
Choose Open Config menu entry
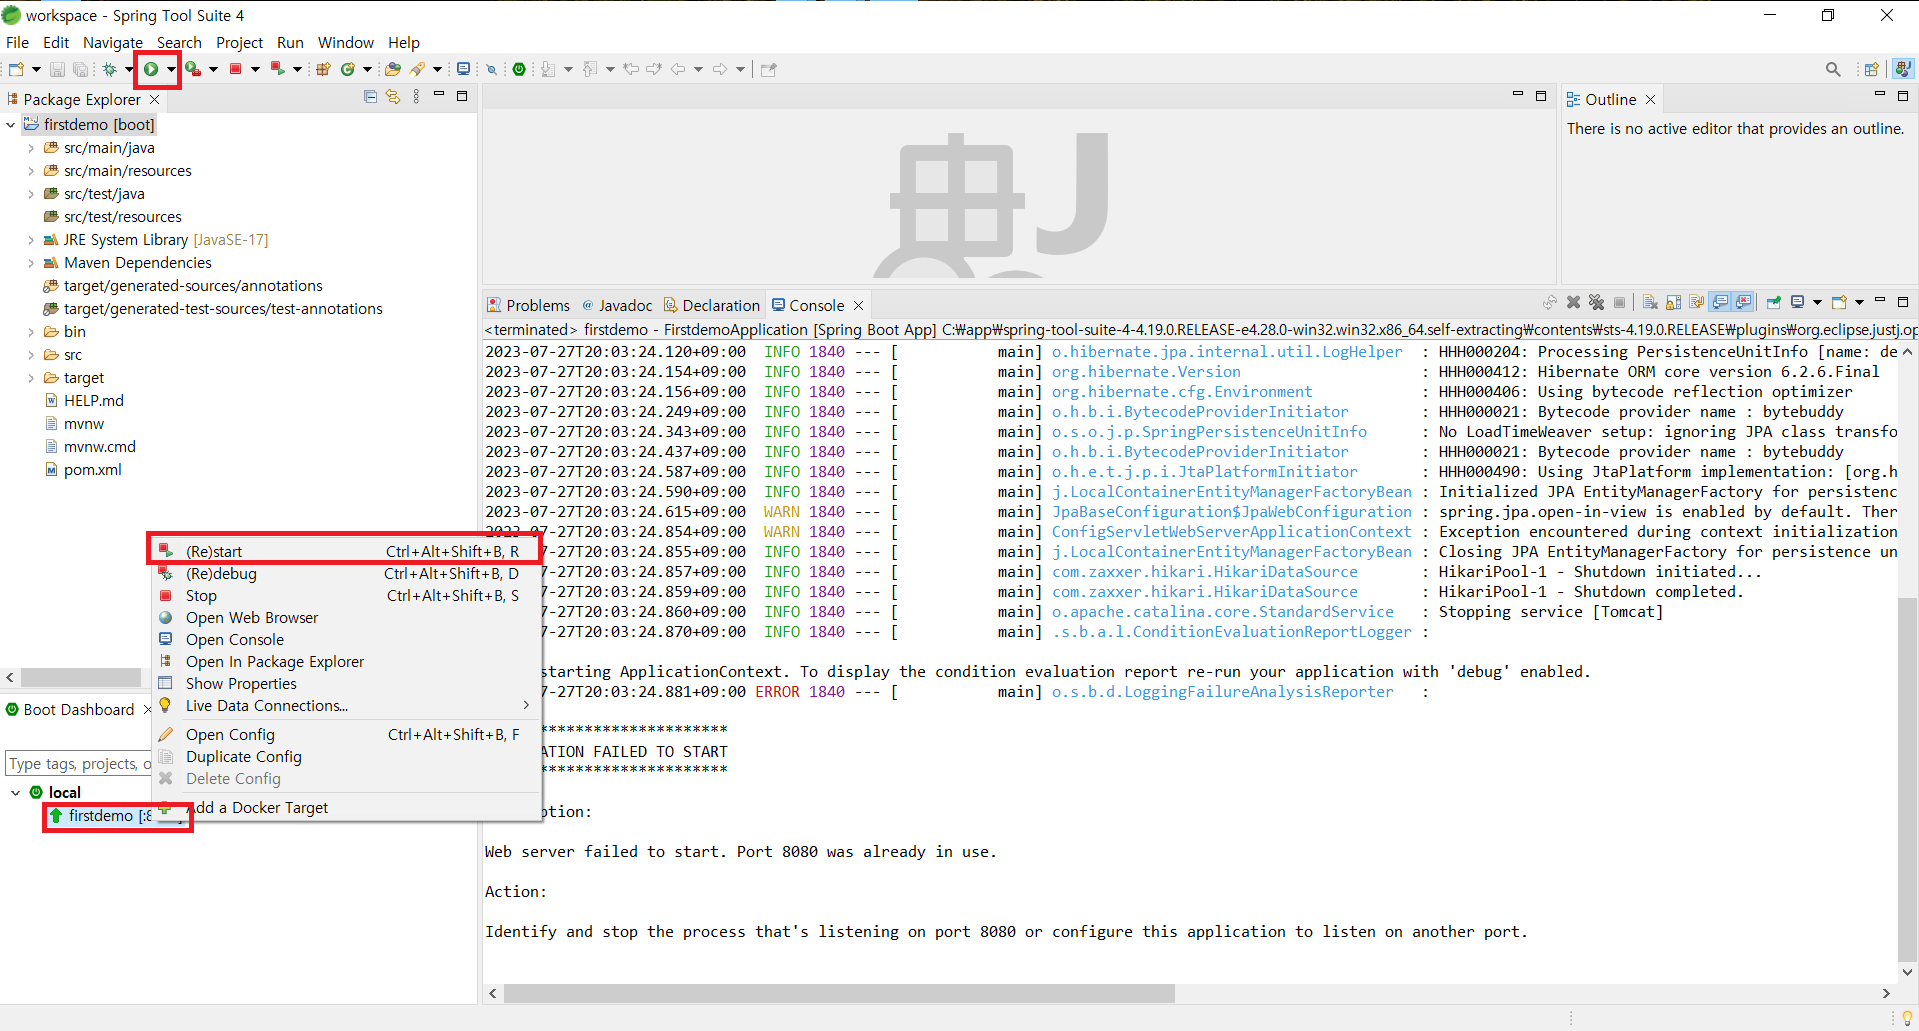[x=345, y=734]
